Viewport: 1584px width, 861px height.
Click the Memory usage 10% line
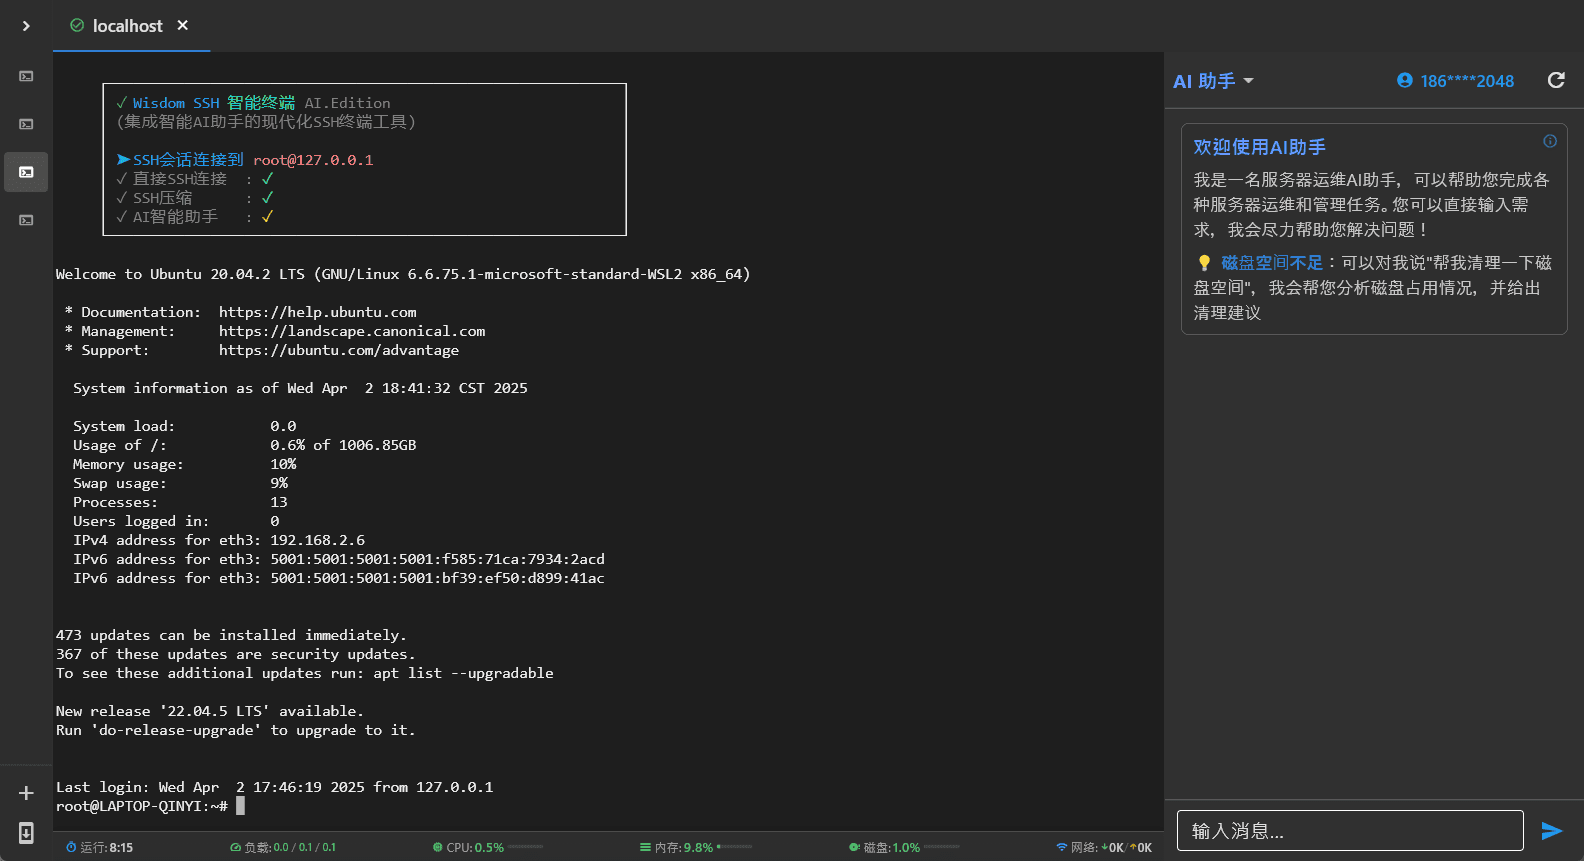pyautogui.click(x=185, y=464)
